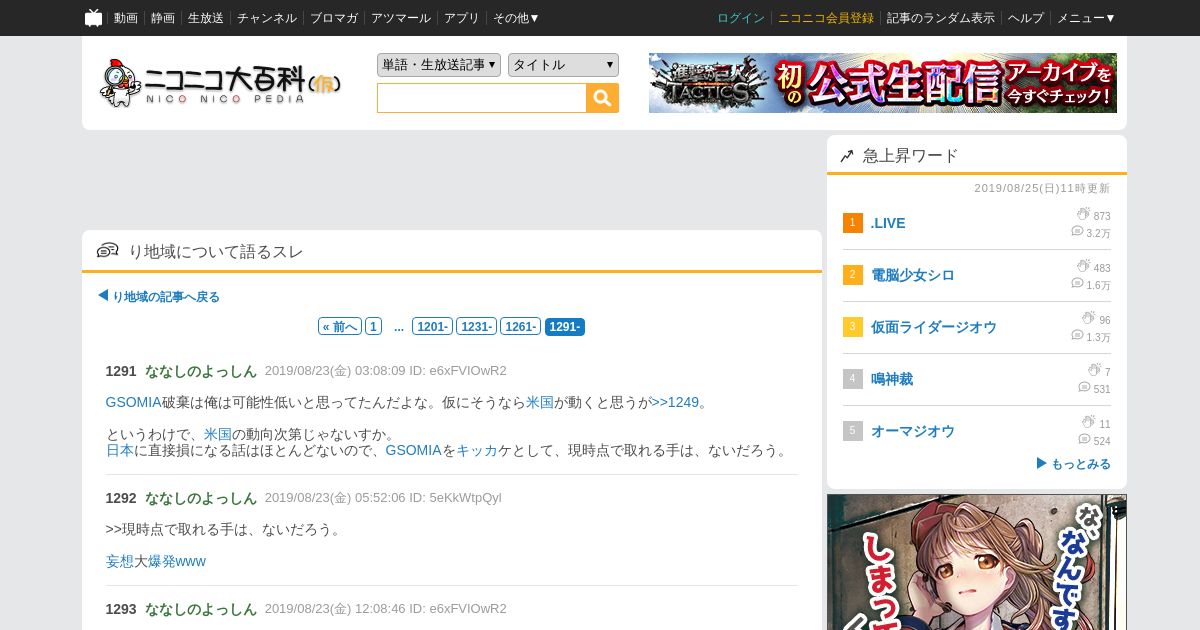
Task: Jump to page 1 of thread
Action: click(x=373, y=327)
